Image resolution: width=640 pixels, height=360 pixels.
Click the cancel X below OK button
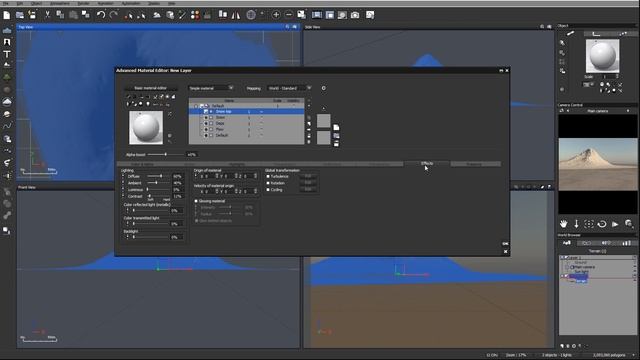[505, 251]
